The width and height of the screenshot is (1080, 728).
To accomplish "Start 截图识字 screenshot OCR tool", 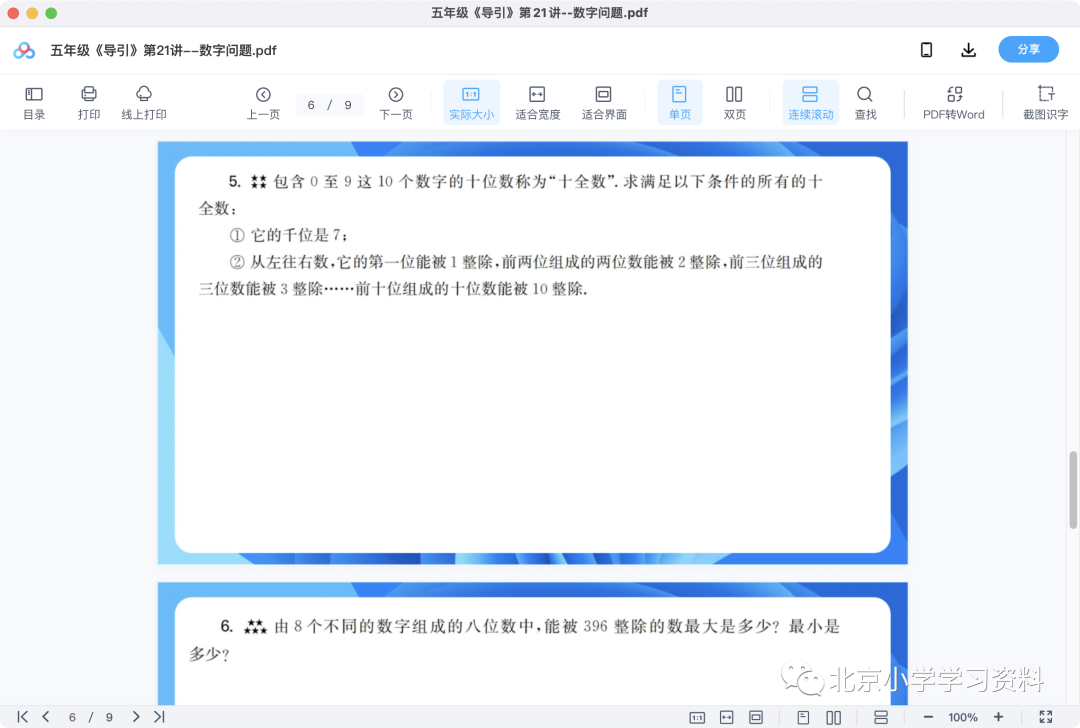I will pos(1046,103).
